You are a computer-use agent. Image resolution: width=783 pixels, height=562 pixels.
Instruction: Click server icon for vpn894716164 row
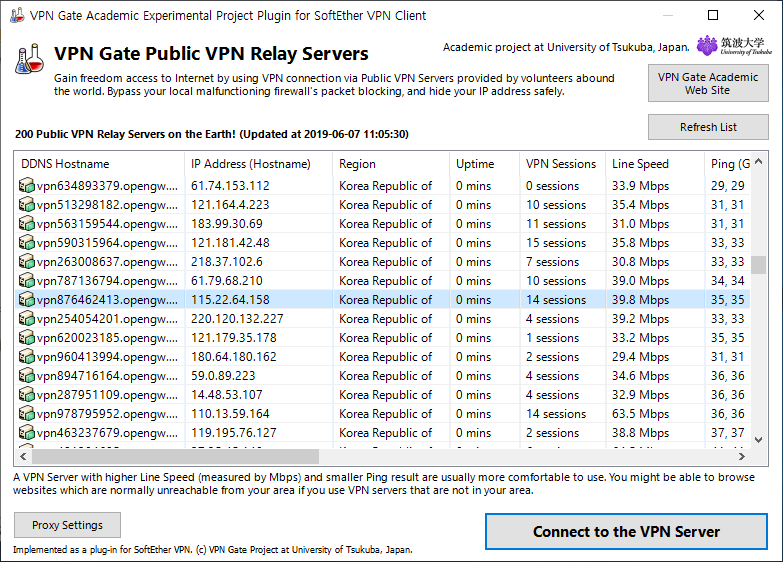click(x=26, y=376)
